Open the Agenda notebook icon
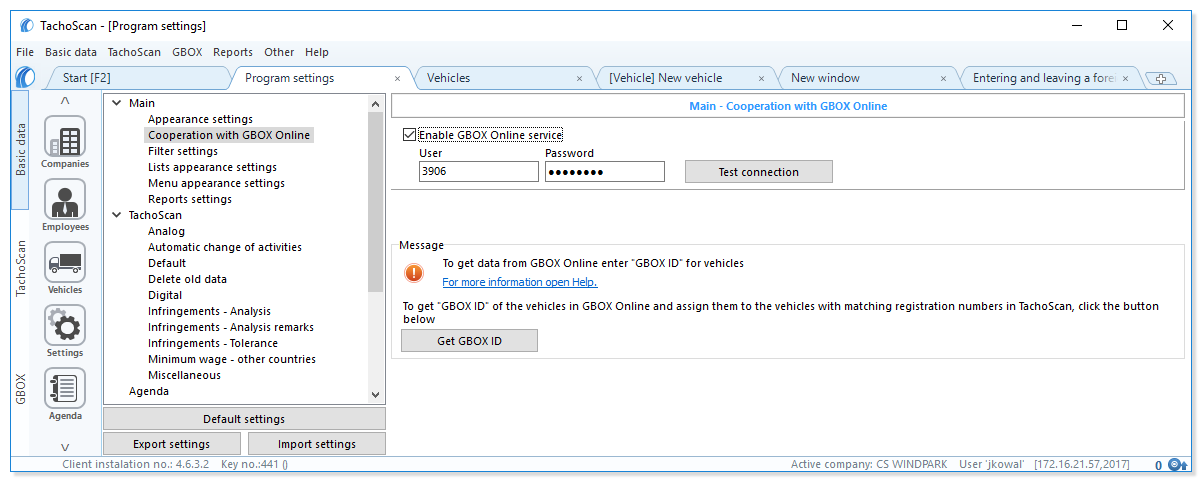The image size is (1202, 482). [65, 388]
